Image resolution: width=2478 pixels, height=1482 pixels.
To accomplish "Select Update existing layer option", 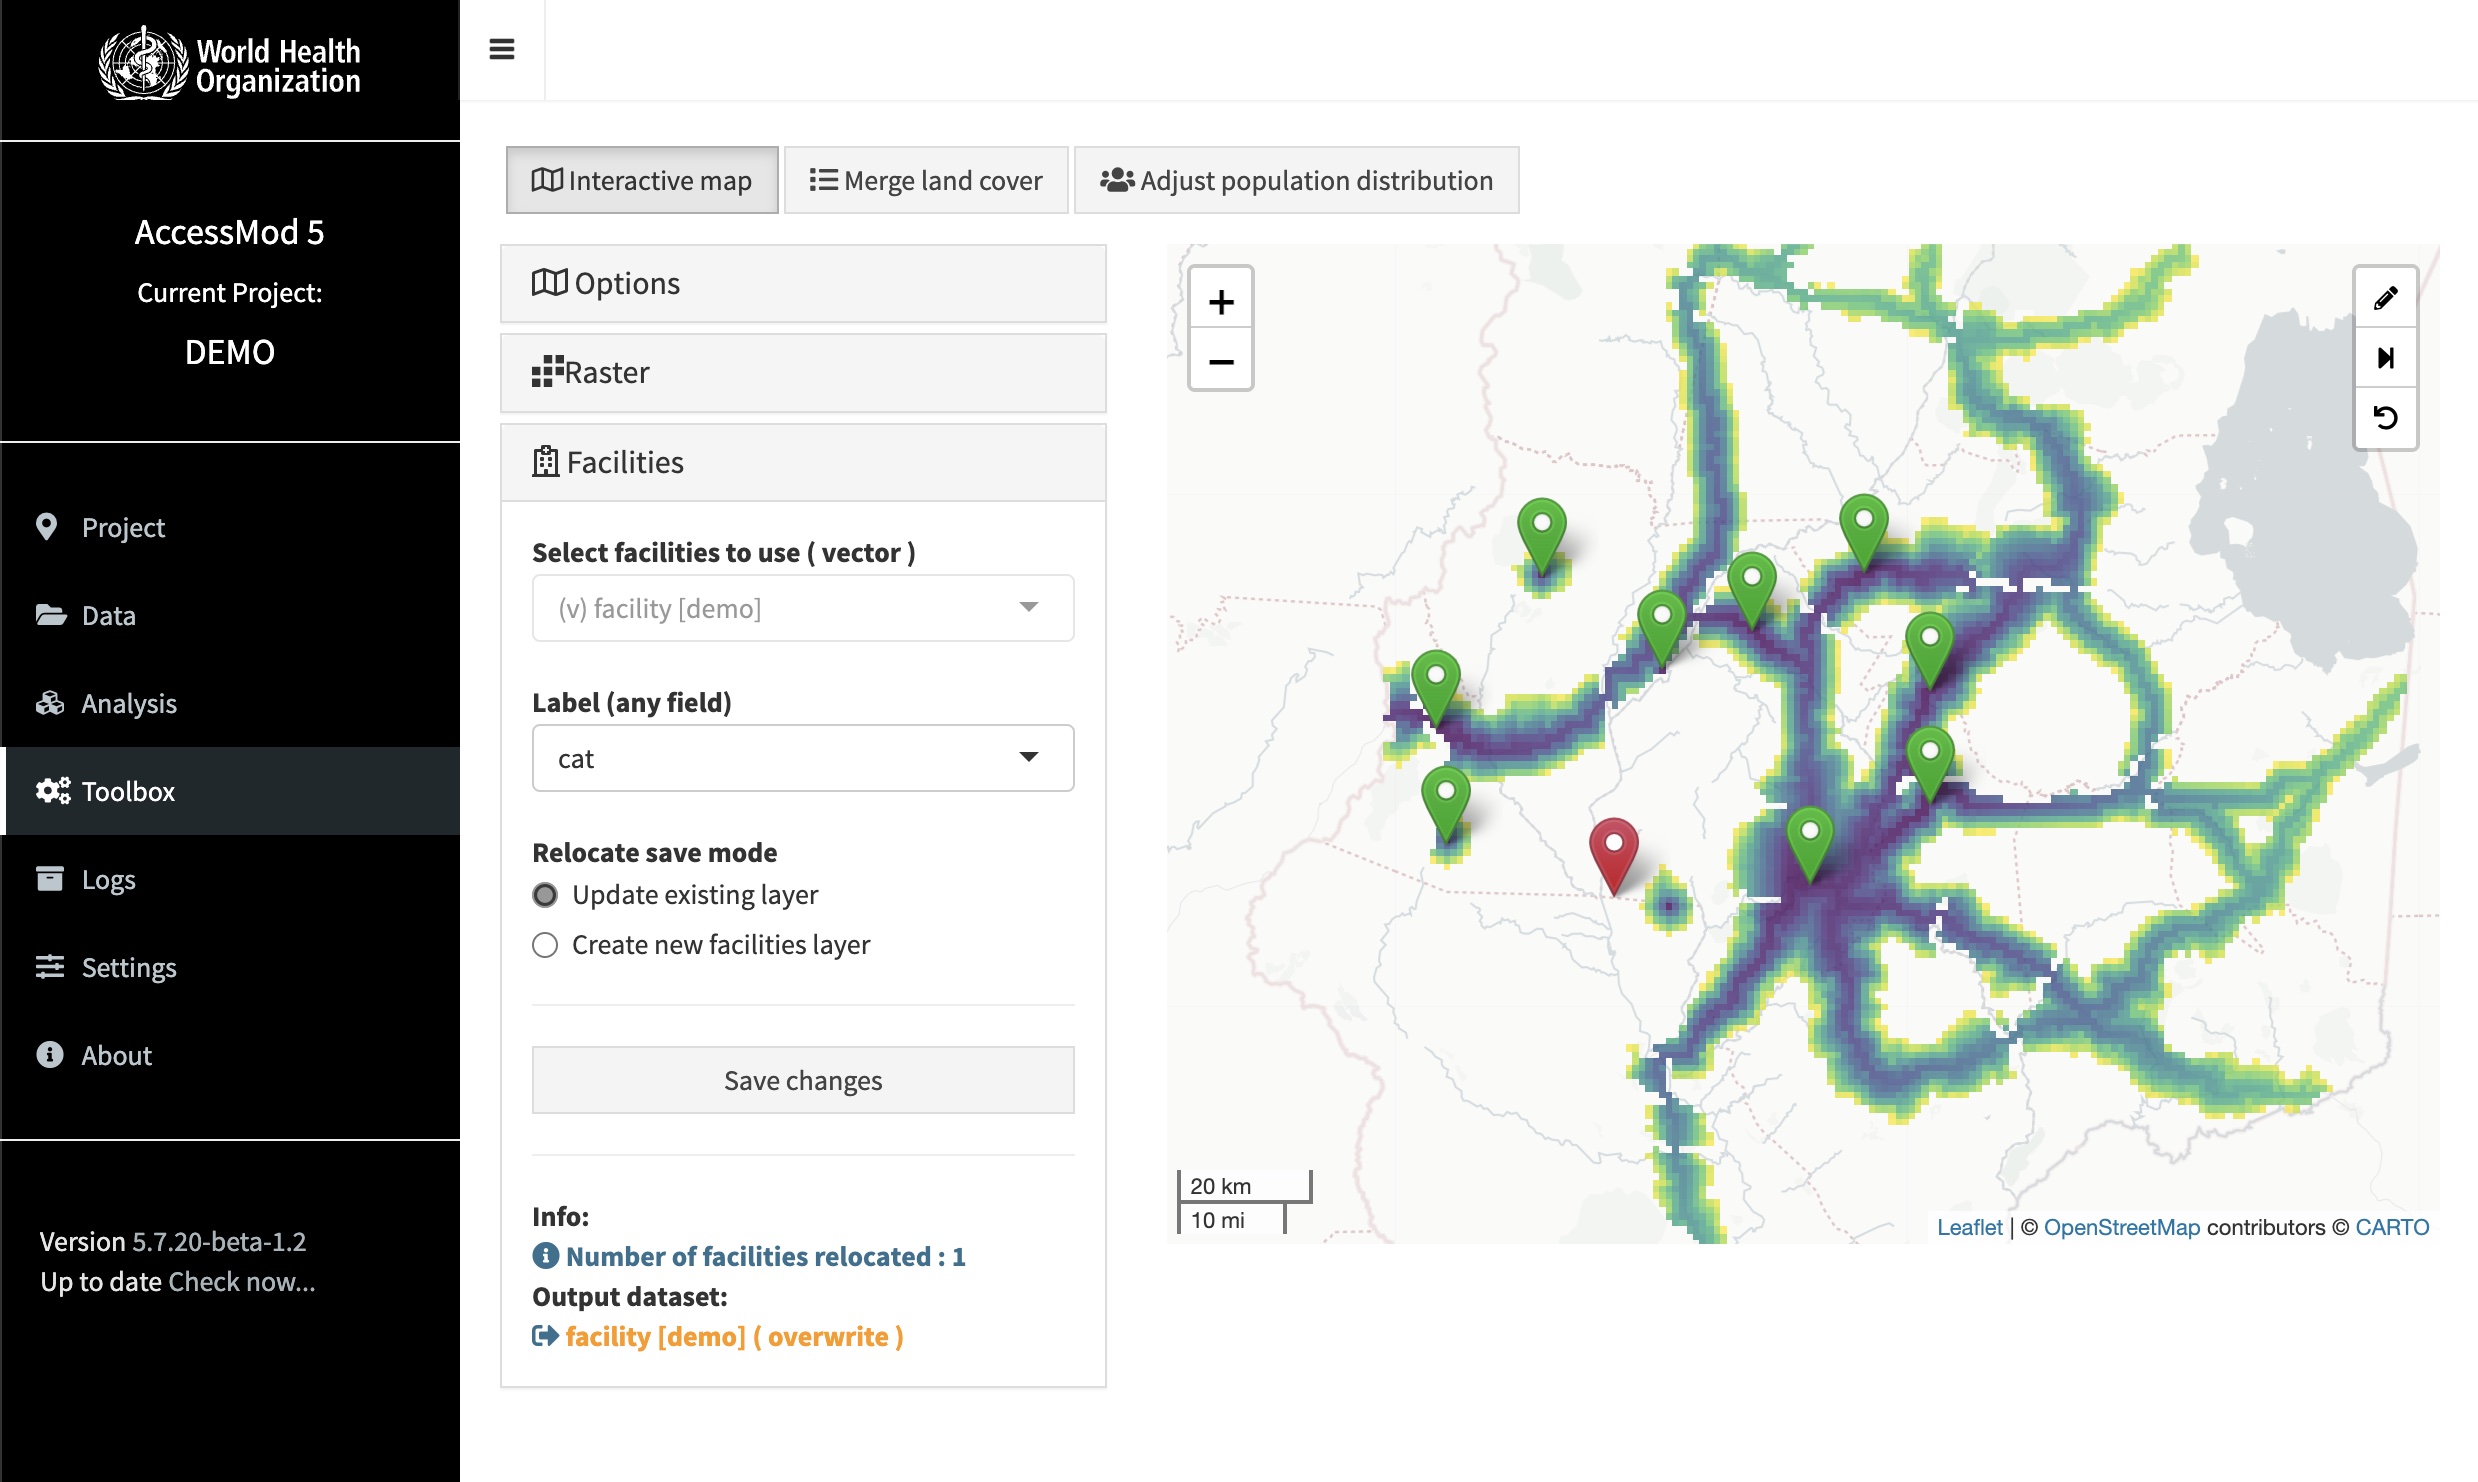I will 545,894.
